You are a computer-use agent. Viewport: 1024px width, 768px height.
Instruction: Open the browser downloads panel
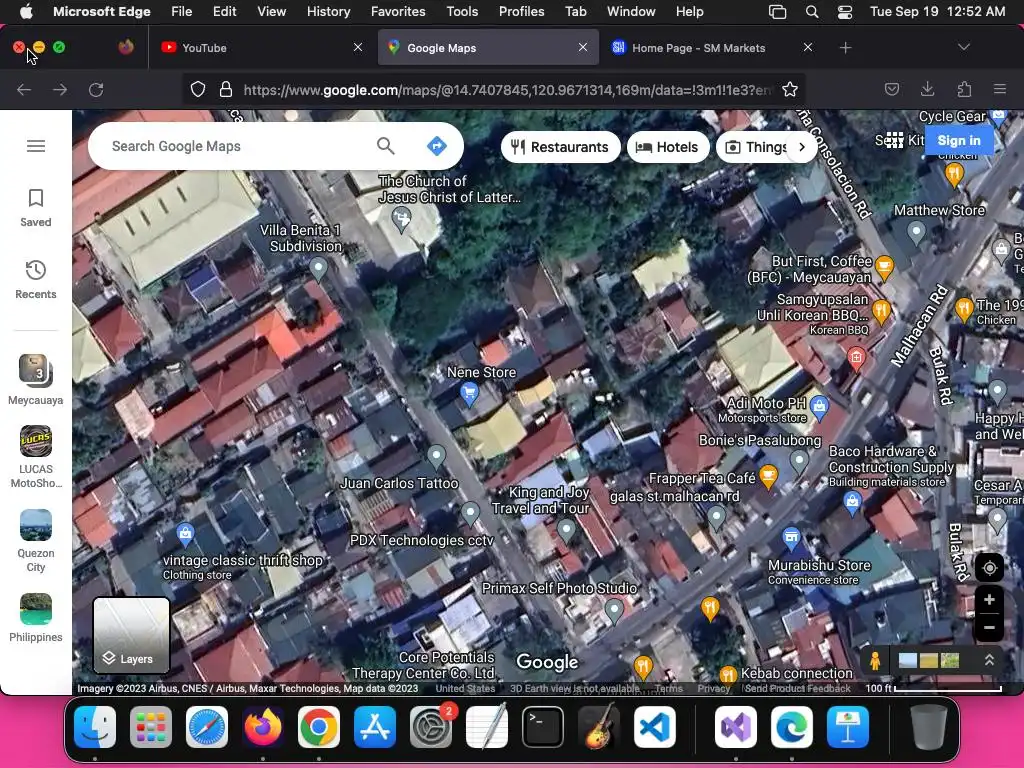[x=927, y=89]
